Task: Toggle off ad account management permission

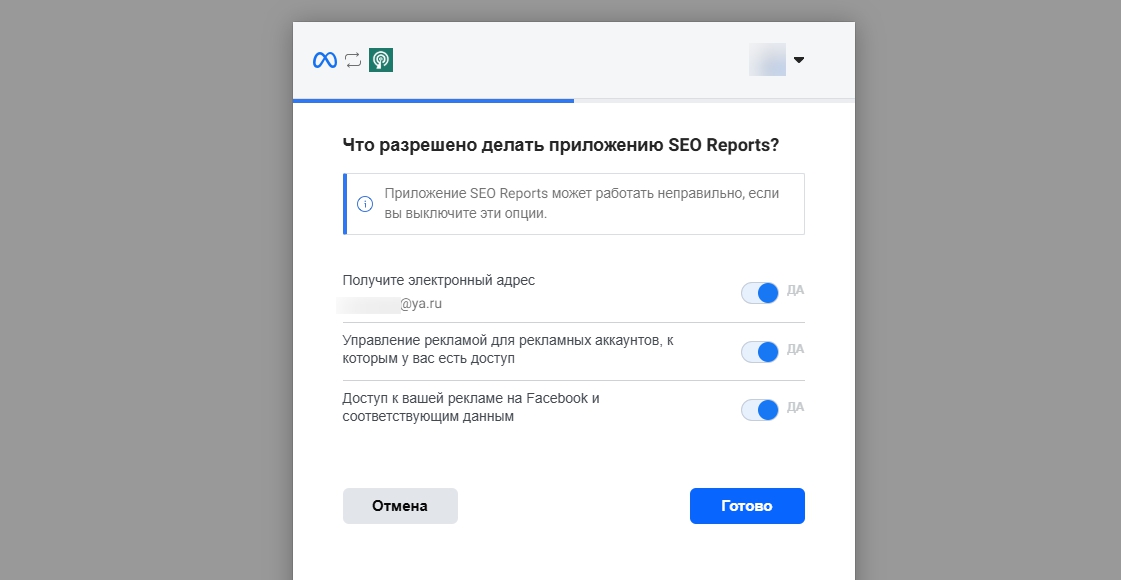Action: (759, 351)
